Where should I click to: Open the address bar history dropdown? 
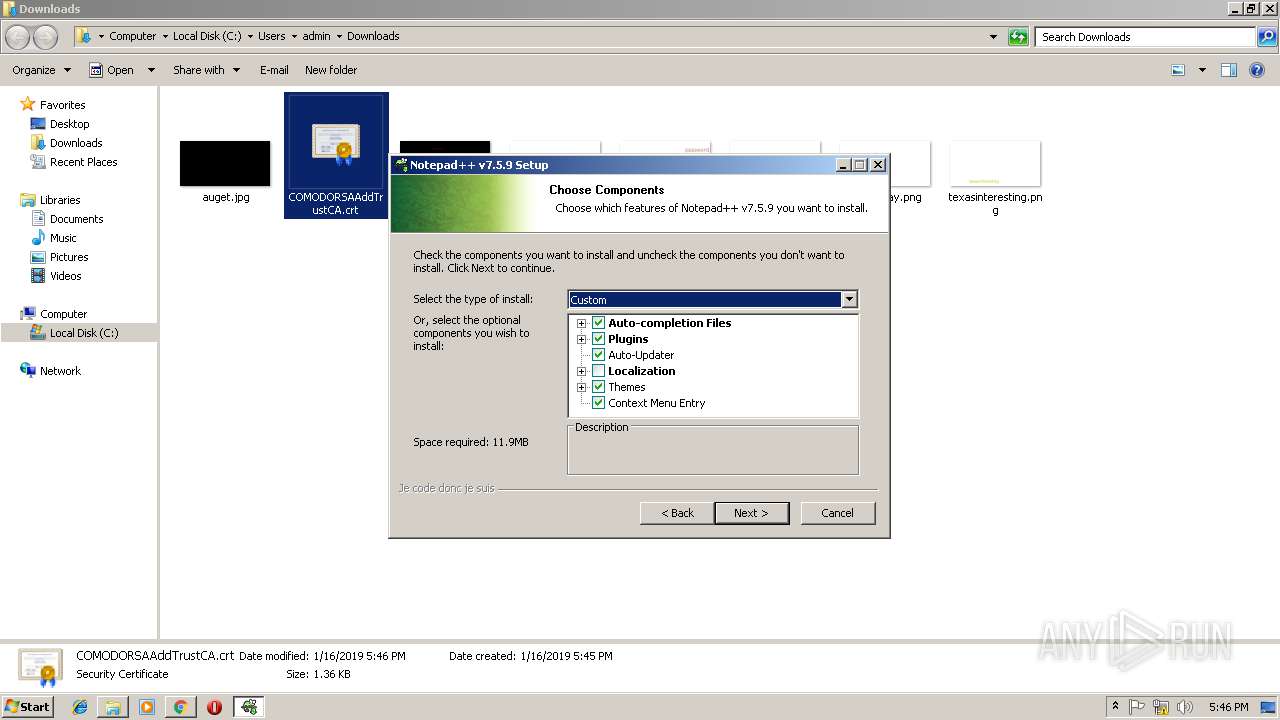993,37
